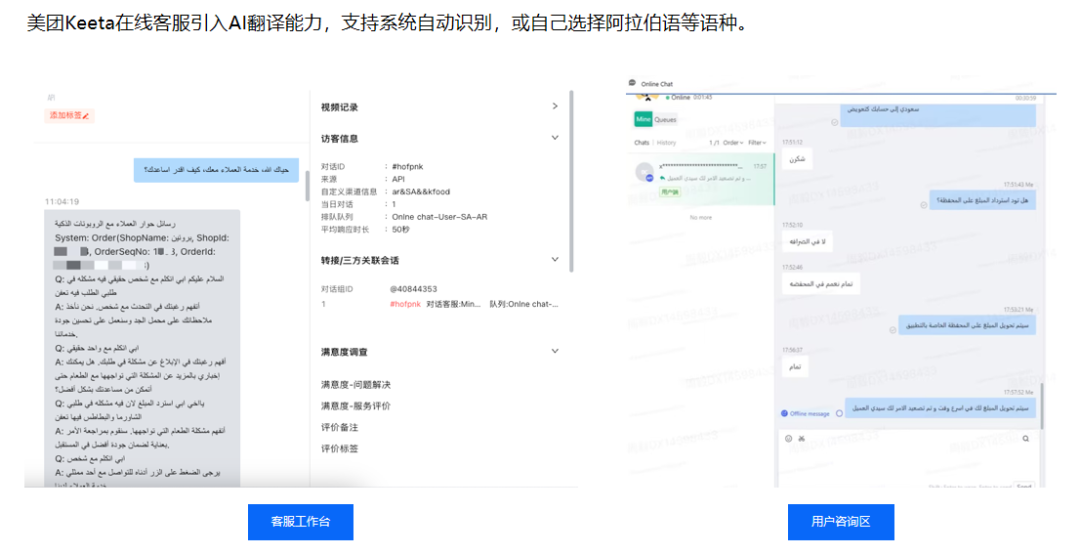Image resolution: width=1080 pixels, height=554 pixels.
Task: Click the visitor info panel scrollbar
Action: [x=571, y=181]
